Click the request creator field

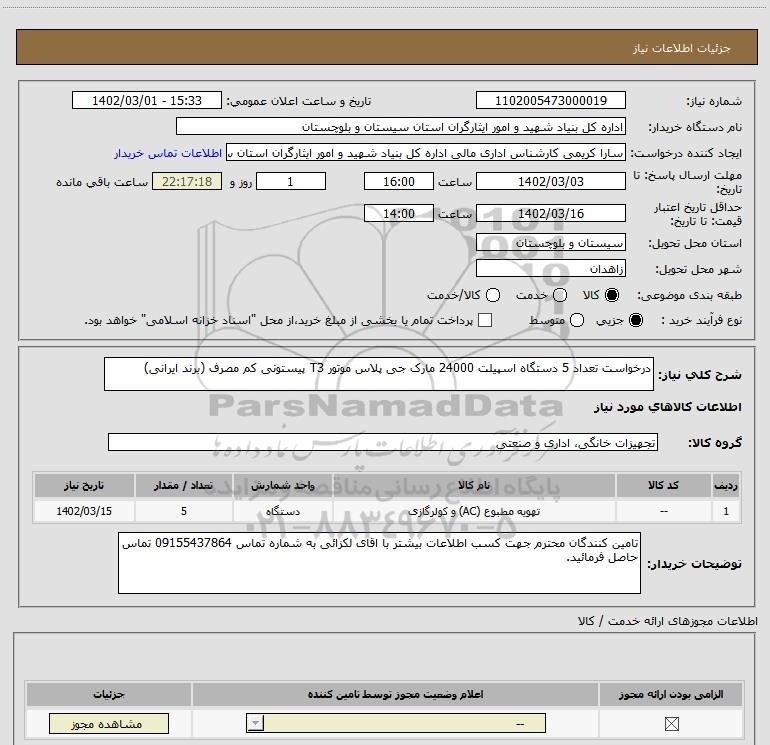pos(426,153)
